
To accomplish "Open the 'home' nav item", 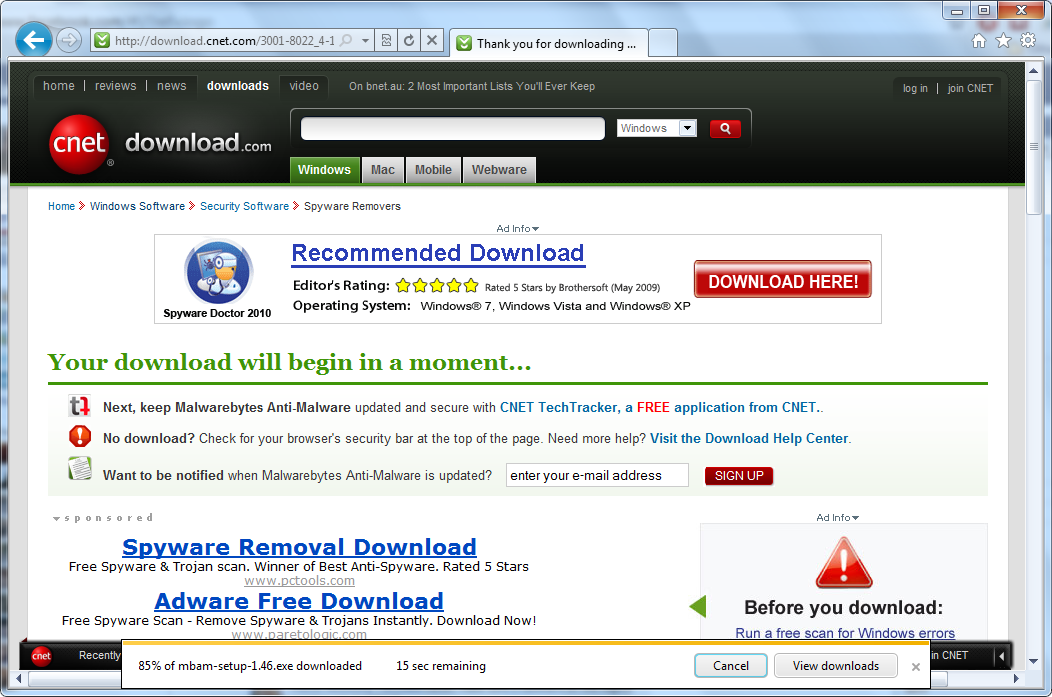I will tap(58, 86).
